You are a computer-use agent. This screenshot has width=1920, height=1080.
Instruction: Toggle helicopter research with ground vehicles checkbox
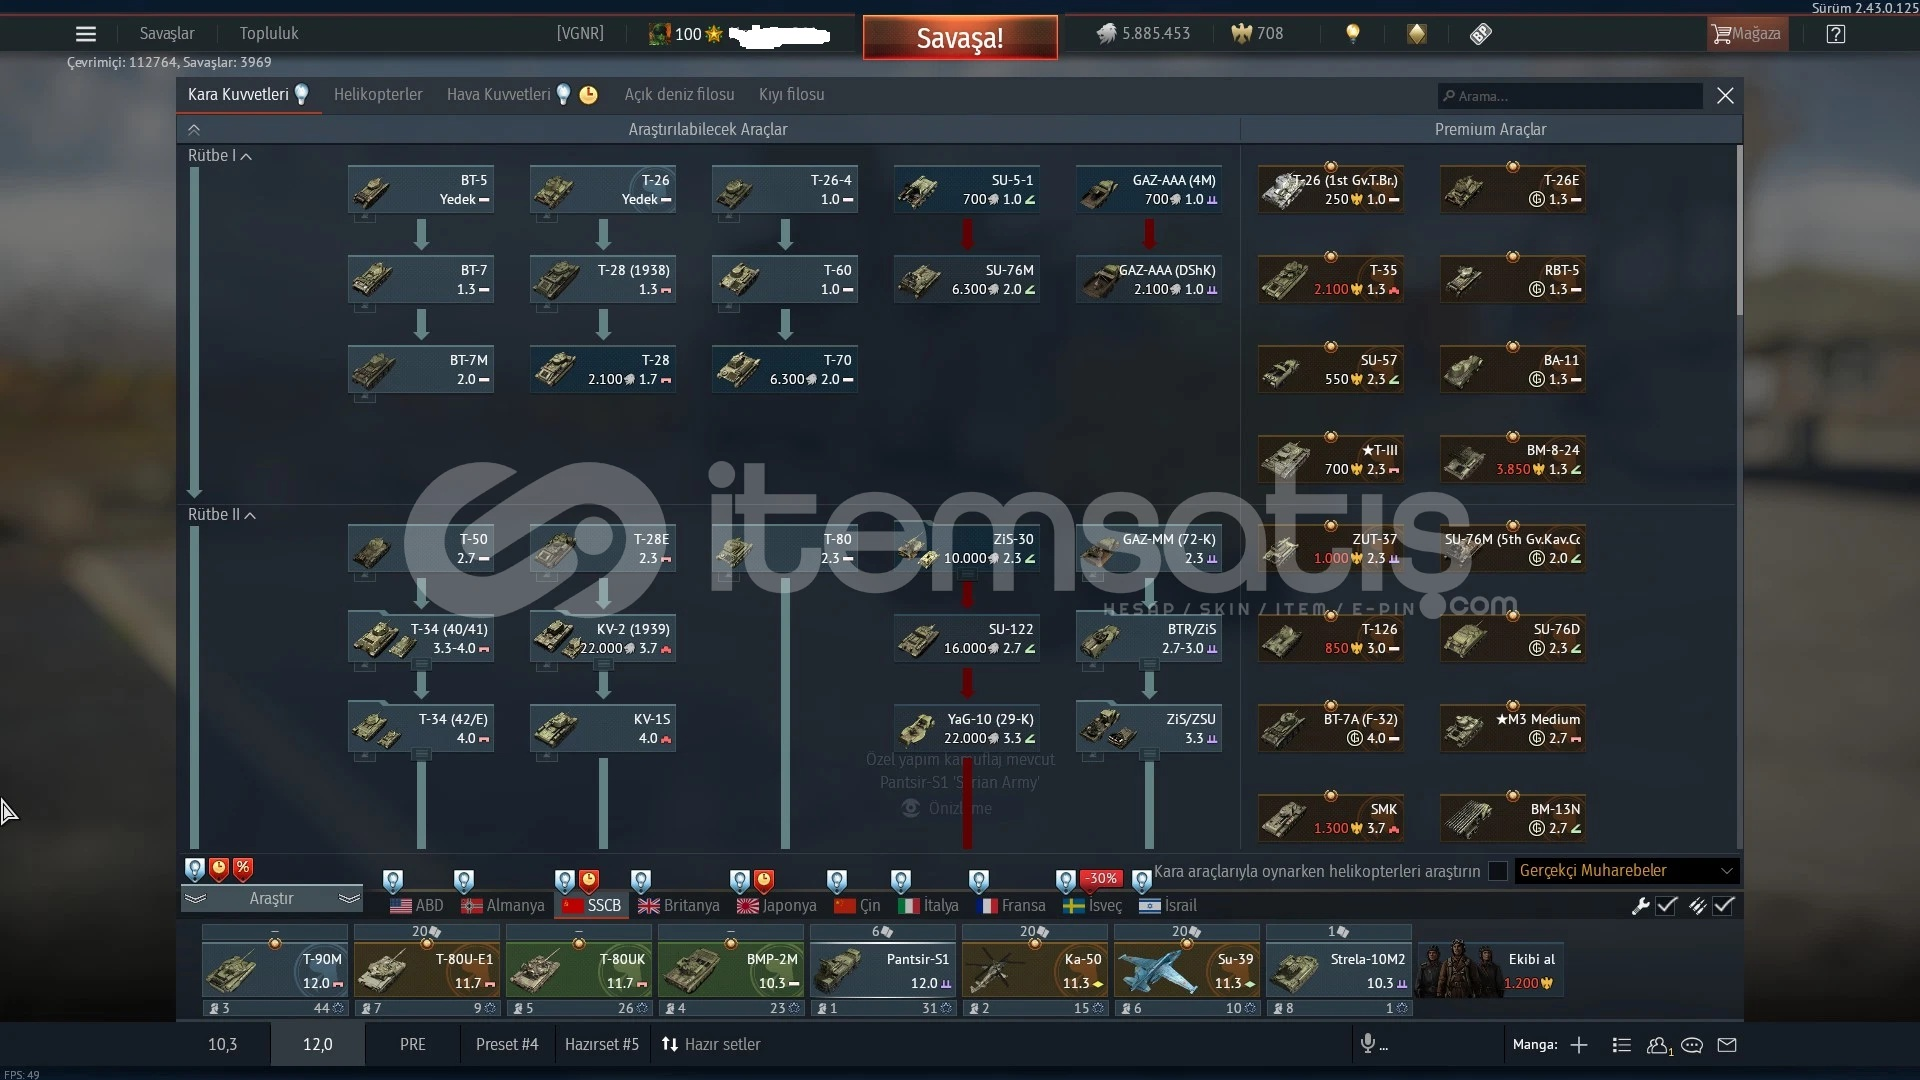click(x=1497, y=871)
